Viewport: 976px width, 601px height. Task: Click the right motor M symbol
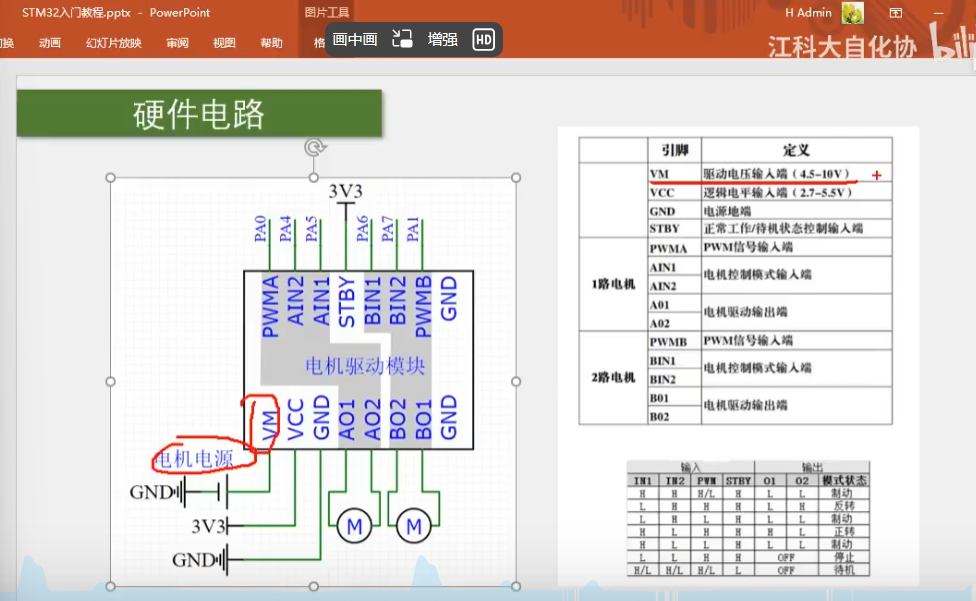(413, 526)
